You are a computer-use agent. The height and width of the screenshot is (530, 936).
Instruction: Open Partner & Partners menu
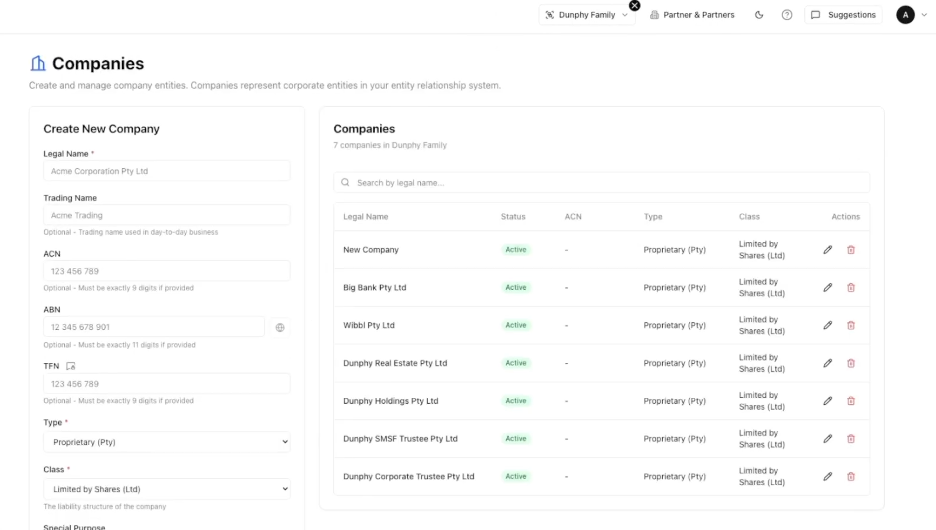691,15
